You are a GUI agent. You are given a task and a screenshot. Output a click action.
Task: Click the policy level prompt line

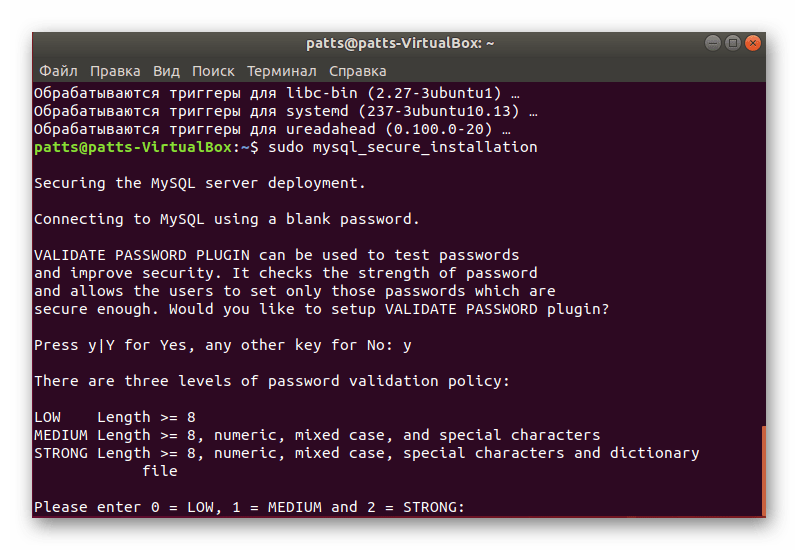coord(249,507)
